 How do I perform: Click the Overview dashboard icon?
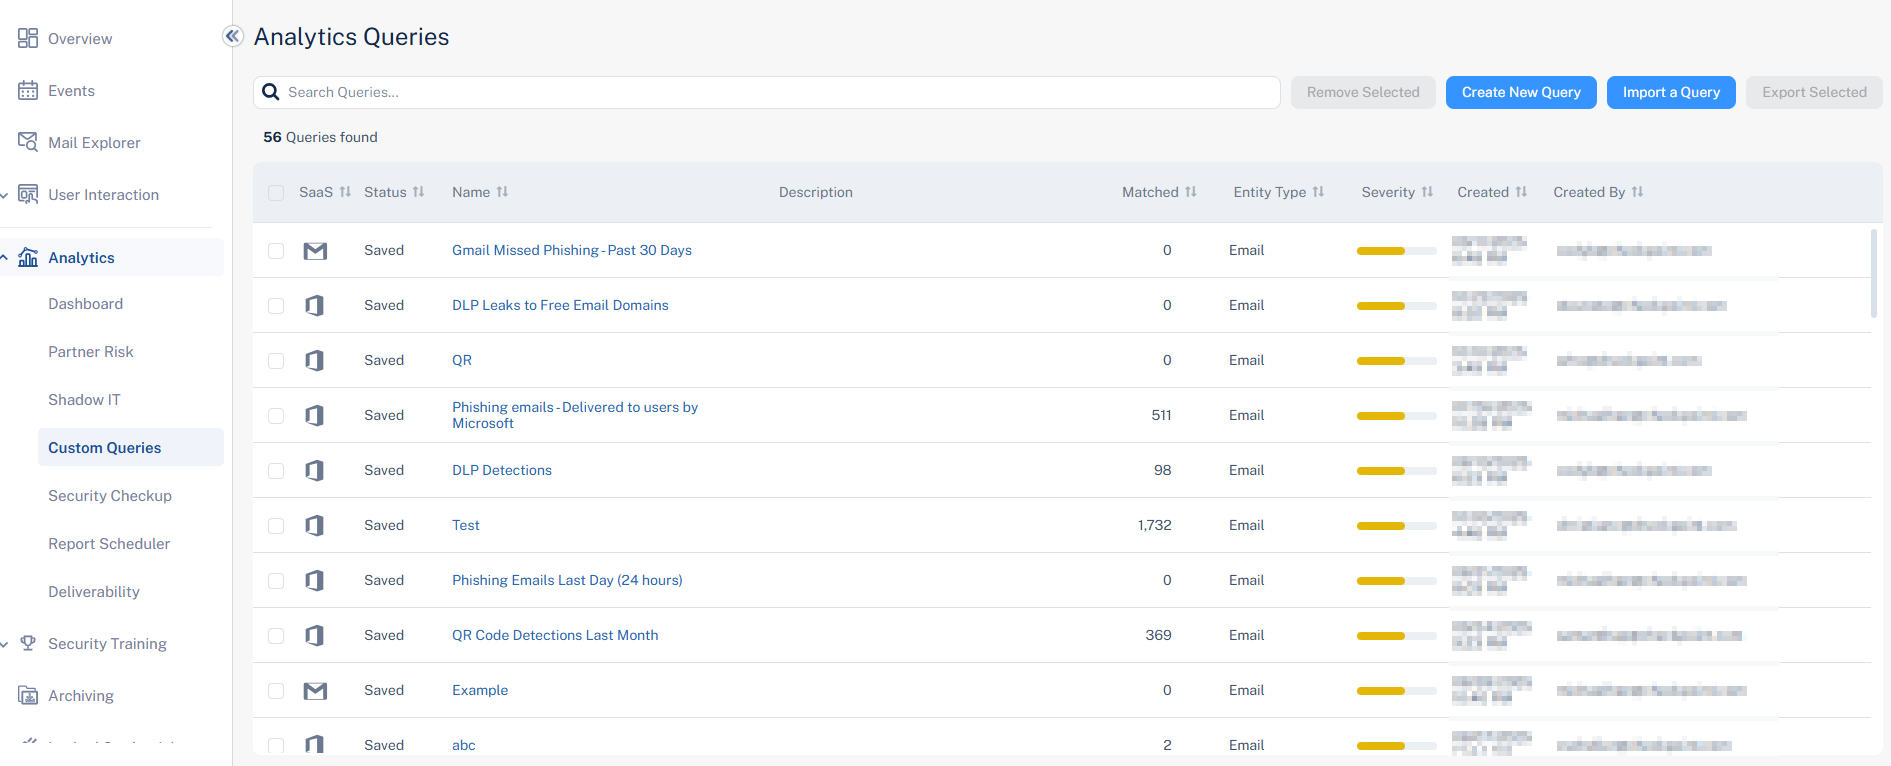point(28,38)
